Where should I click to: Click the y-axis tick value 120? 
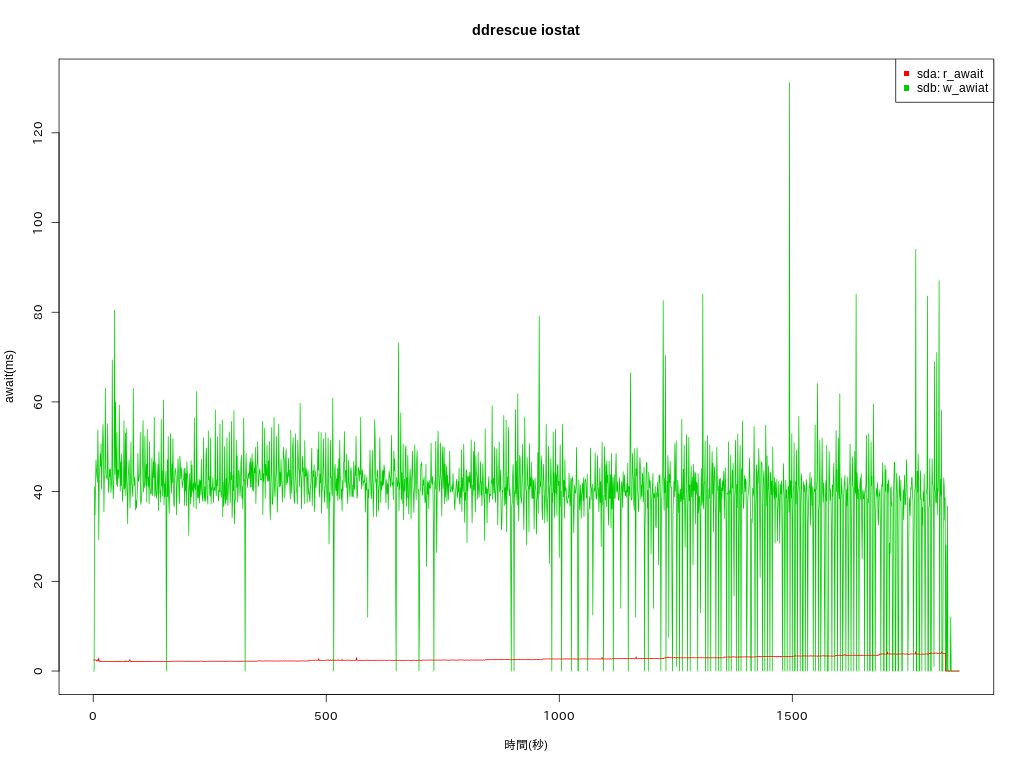(38, 133)
